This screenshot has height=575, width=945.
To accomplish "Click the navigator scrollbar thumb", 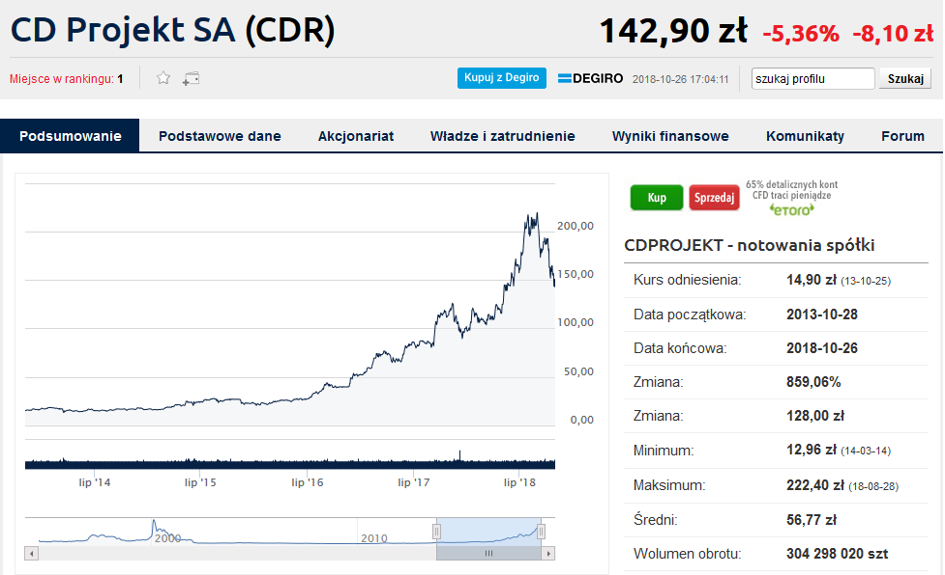I will pyautogui.click(x=489, y=553).
